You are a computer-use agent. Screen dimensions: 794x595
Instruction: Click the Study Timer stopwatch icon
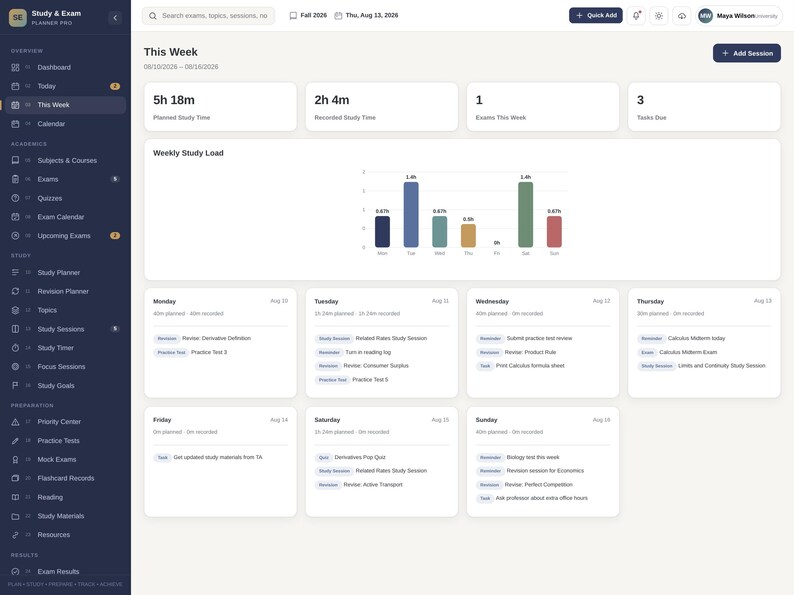[x=15, y=348]
